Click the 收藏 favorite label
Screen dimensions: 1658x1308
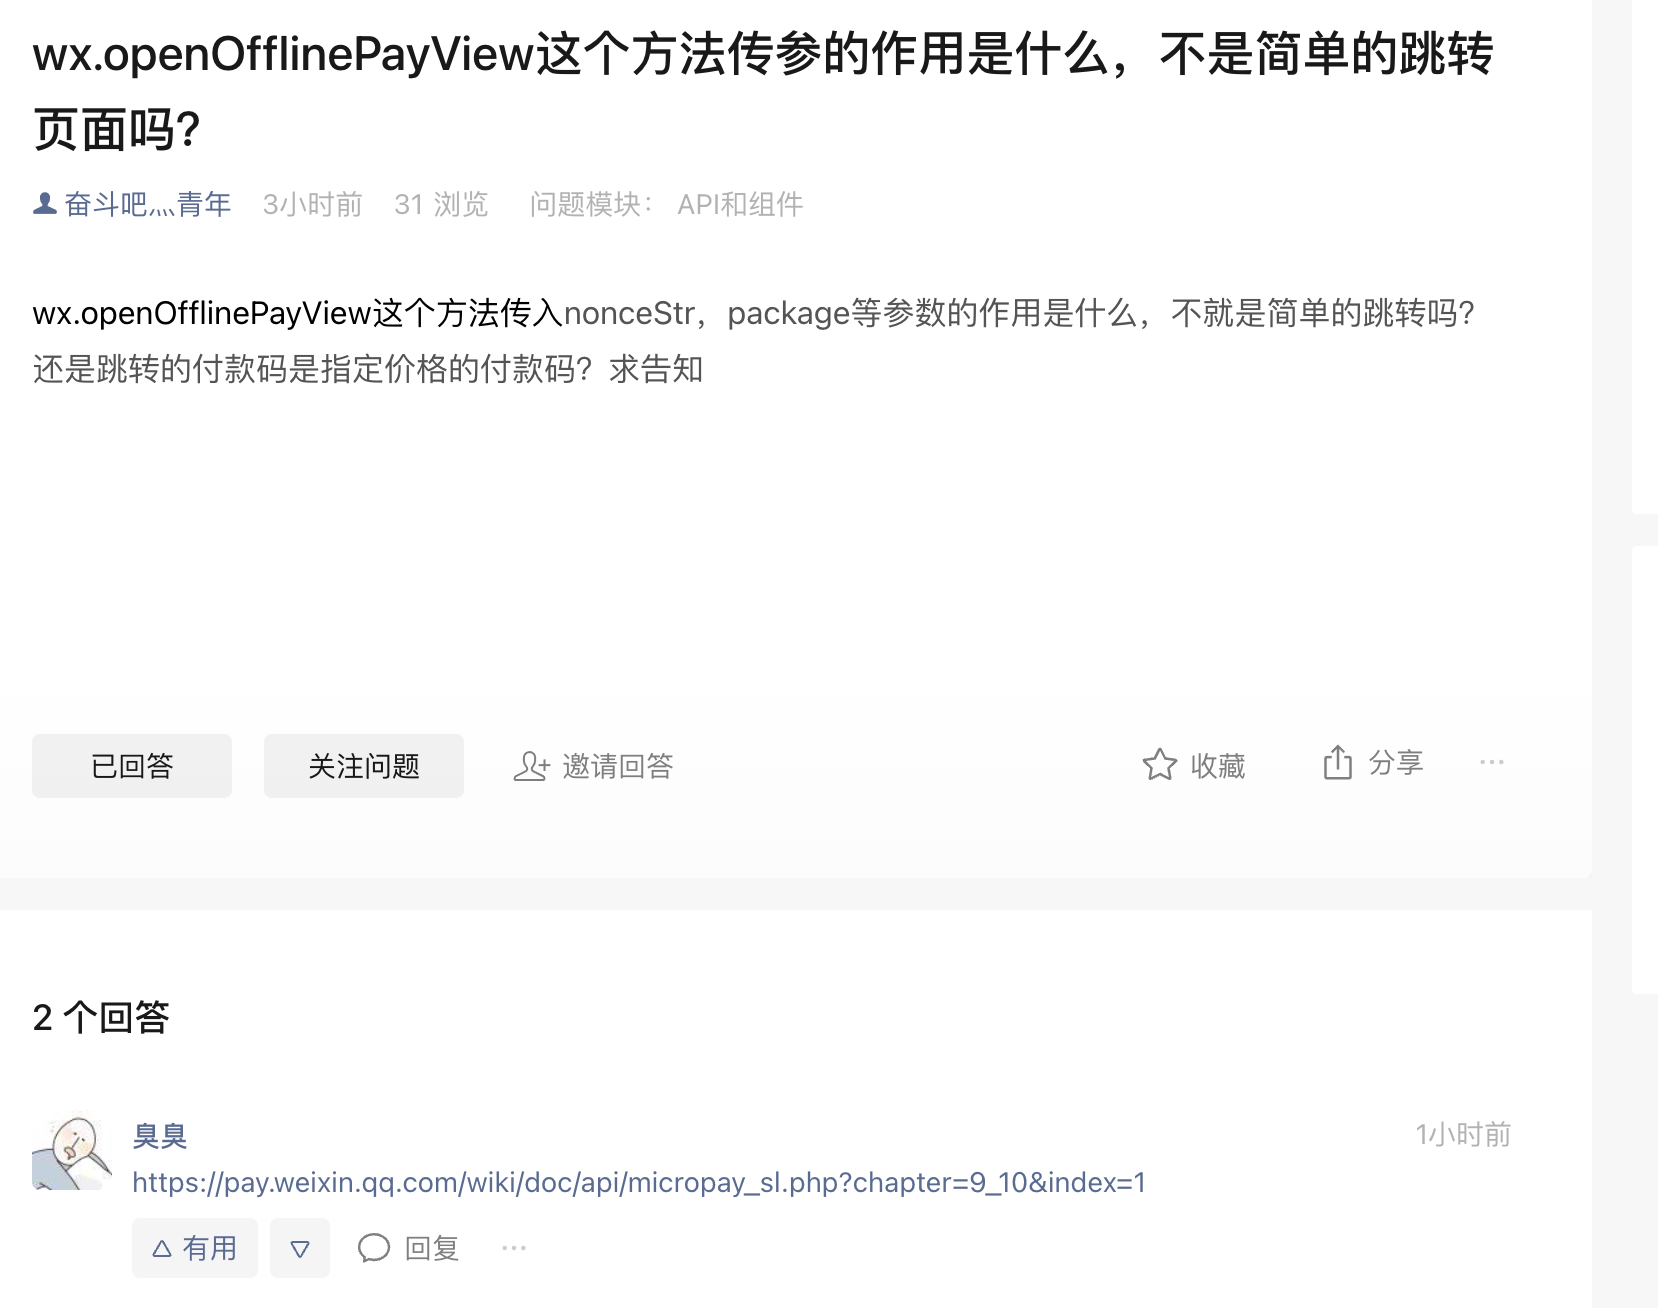[1218, 766]
